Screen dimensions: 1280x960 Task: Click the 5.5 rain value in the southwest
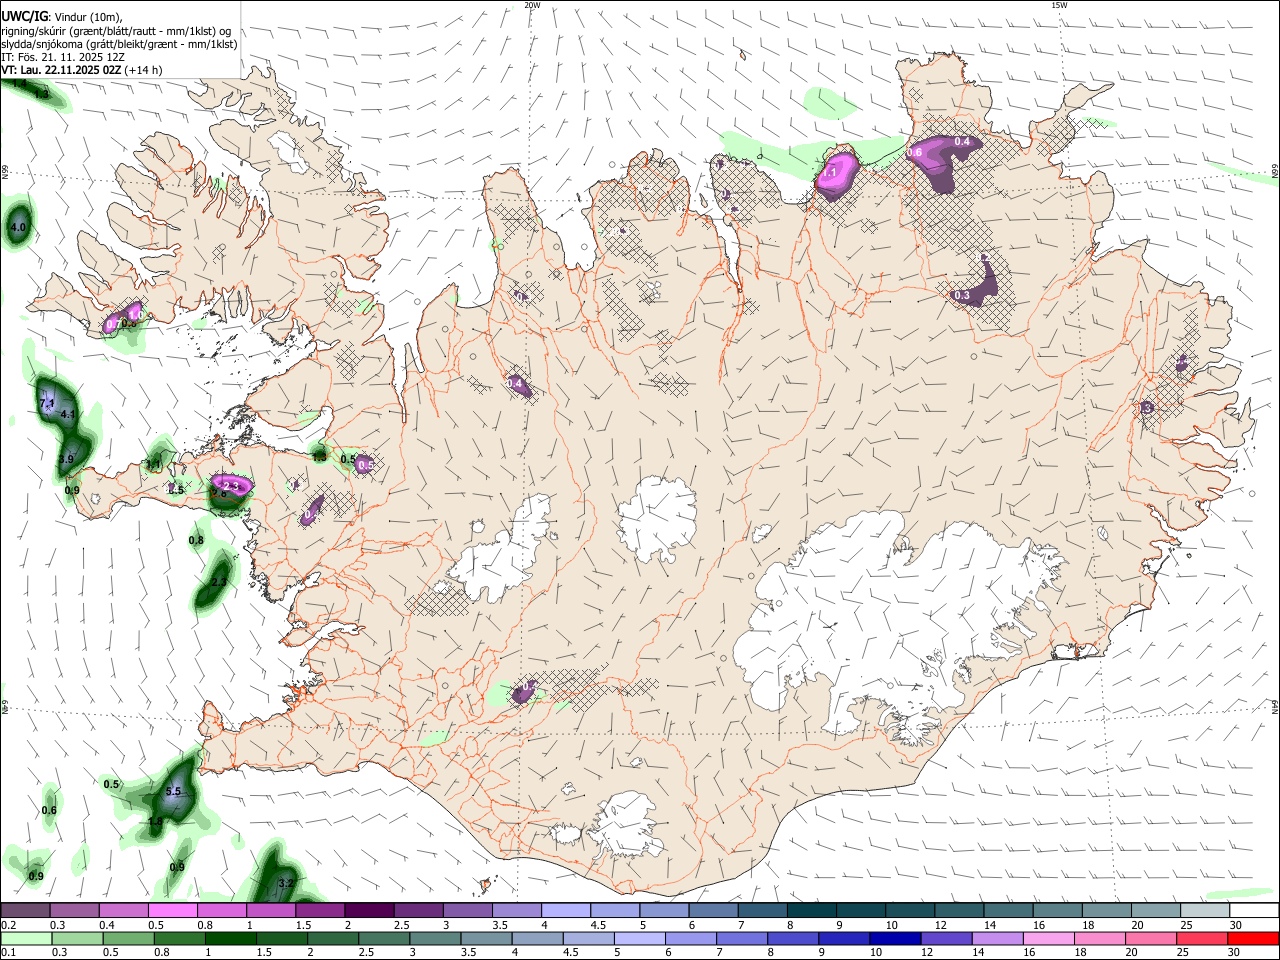coord(172,791)
